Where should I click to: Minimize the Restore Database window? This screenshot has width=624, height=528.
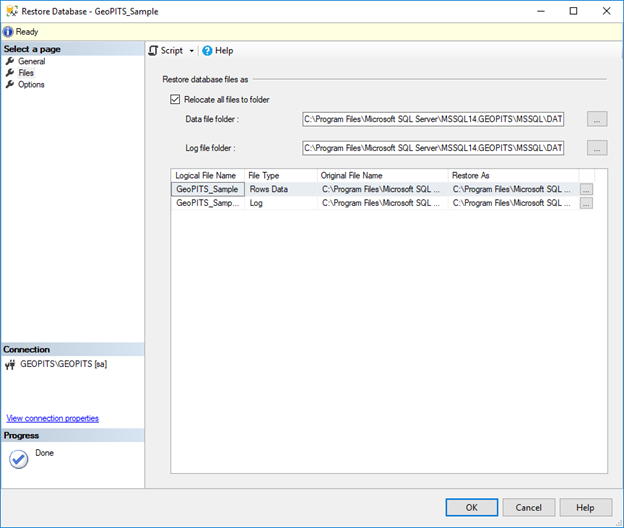click(540, 11)
